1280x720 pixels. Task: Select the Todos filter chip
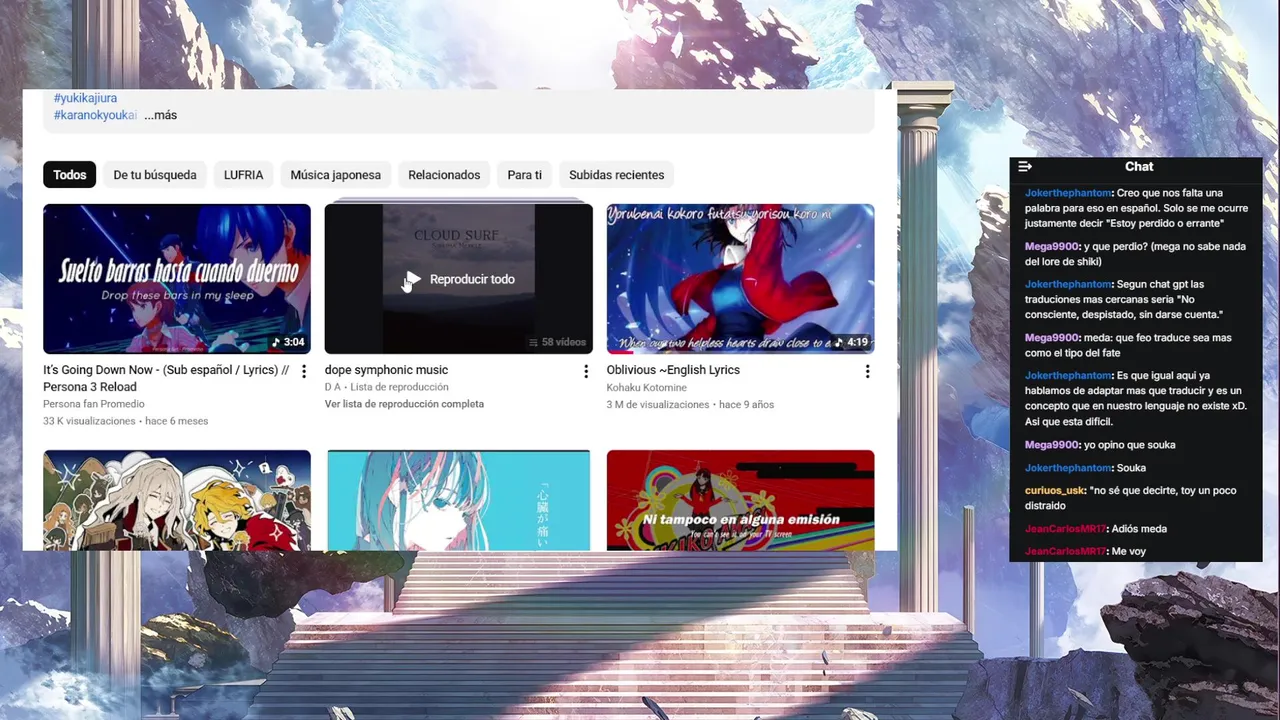coord(69,175)
